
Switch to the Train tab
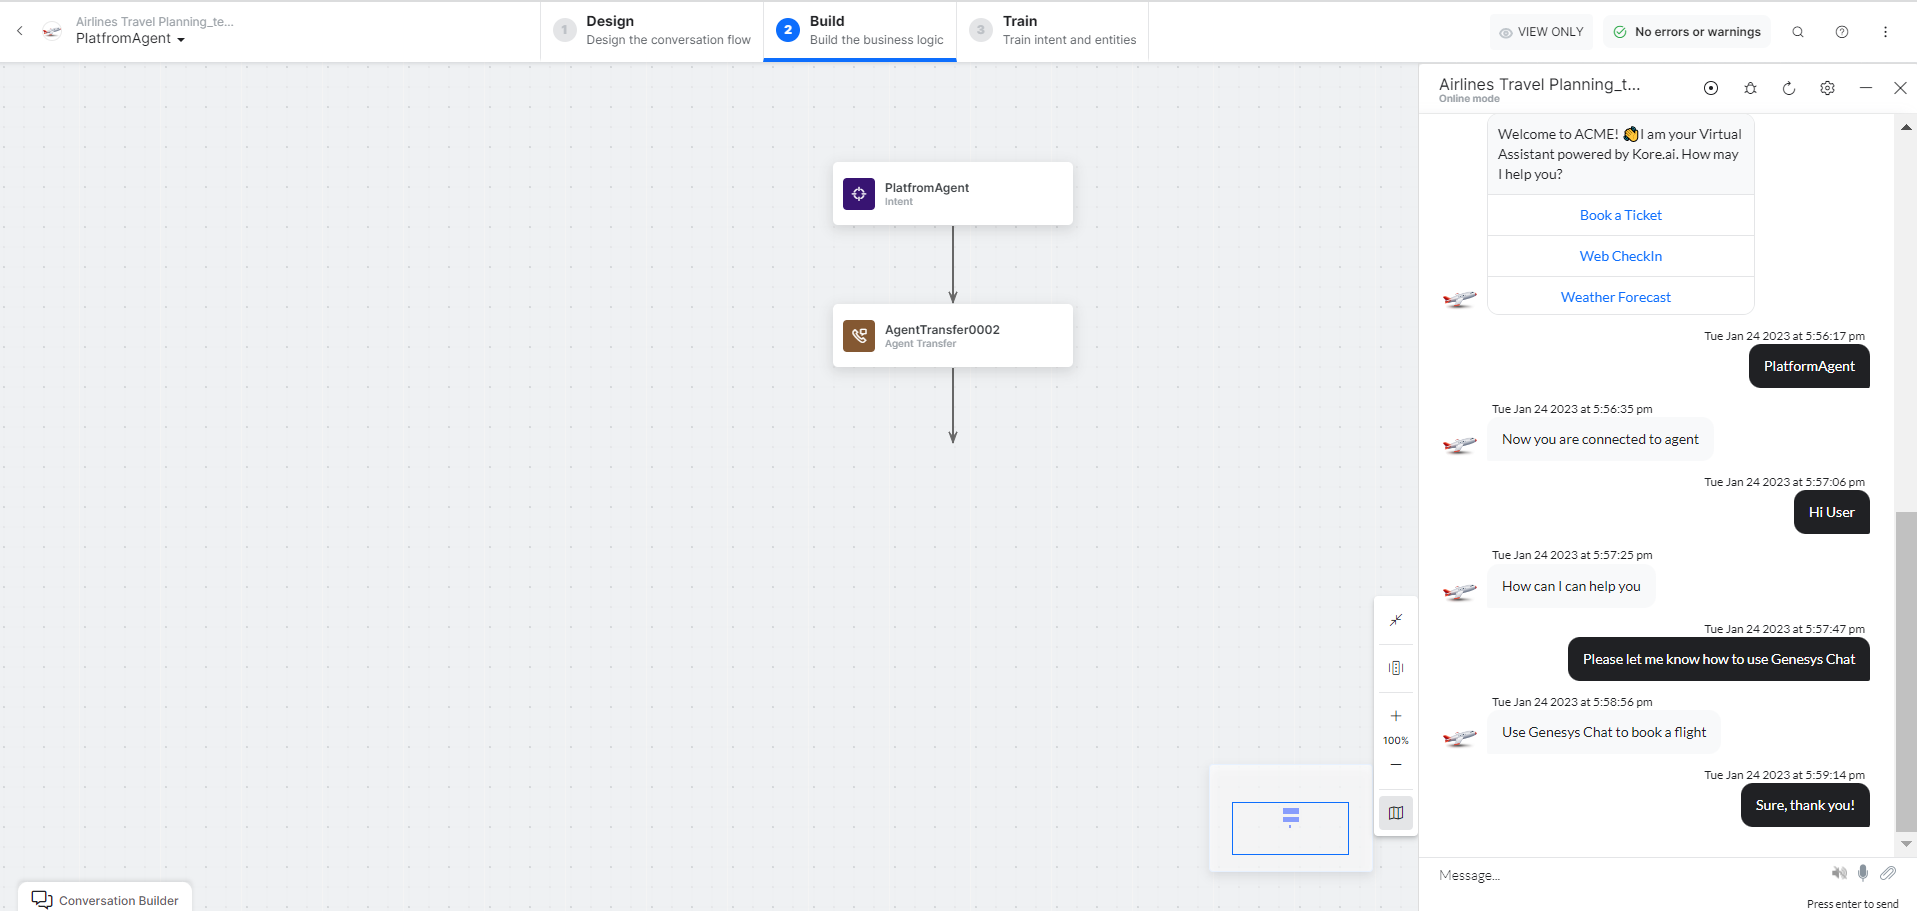pyautogui.click(x=1052, y=31)
